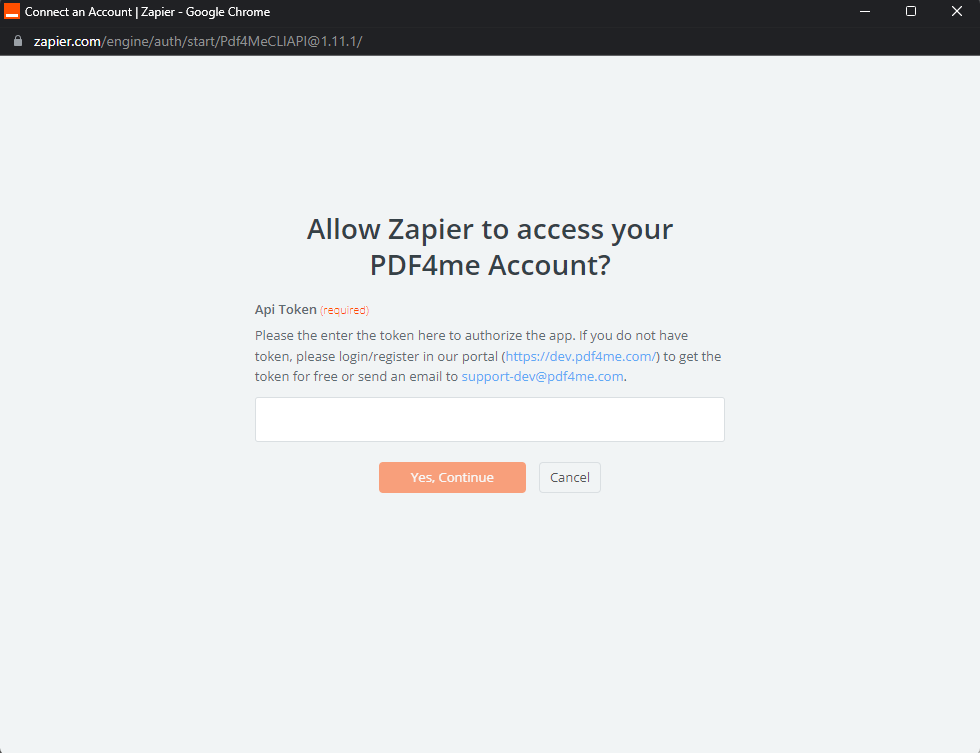Open the https://dev.pdf4me.com/ link
This screenshot has width=980, height=753.
[581, 356]
